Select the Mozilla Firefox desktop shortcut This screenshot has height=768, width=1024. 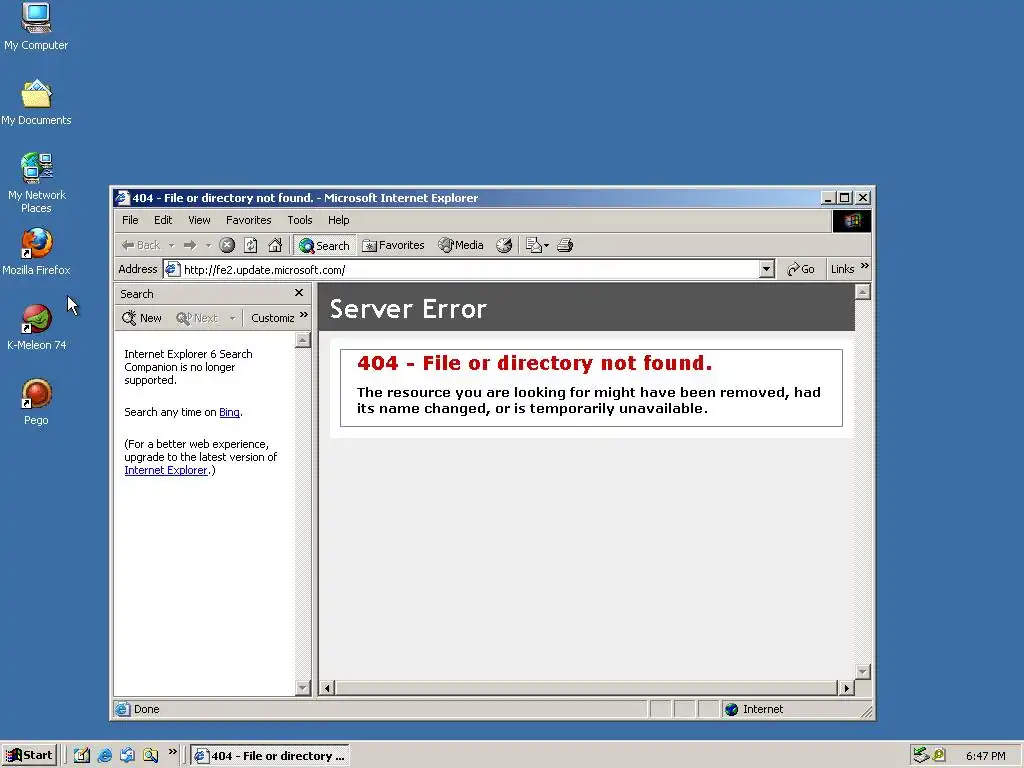[x=36, y=252]
